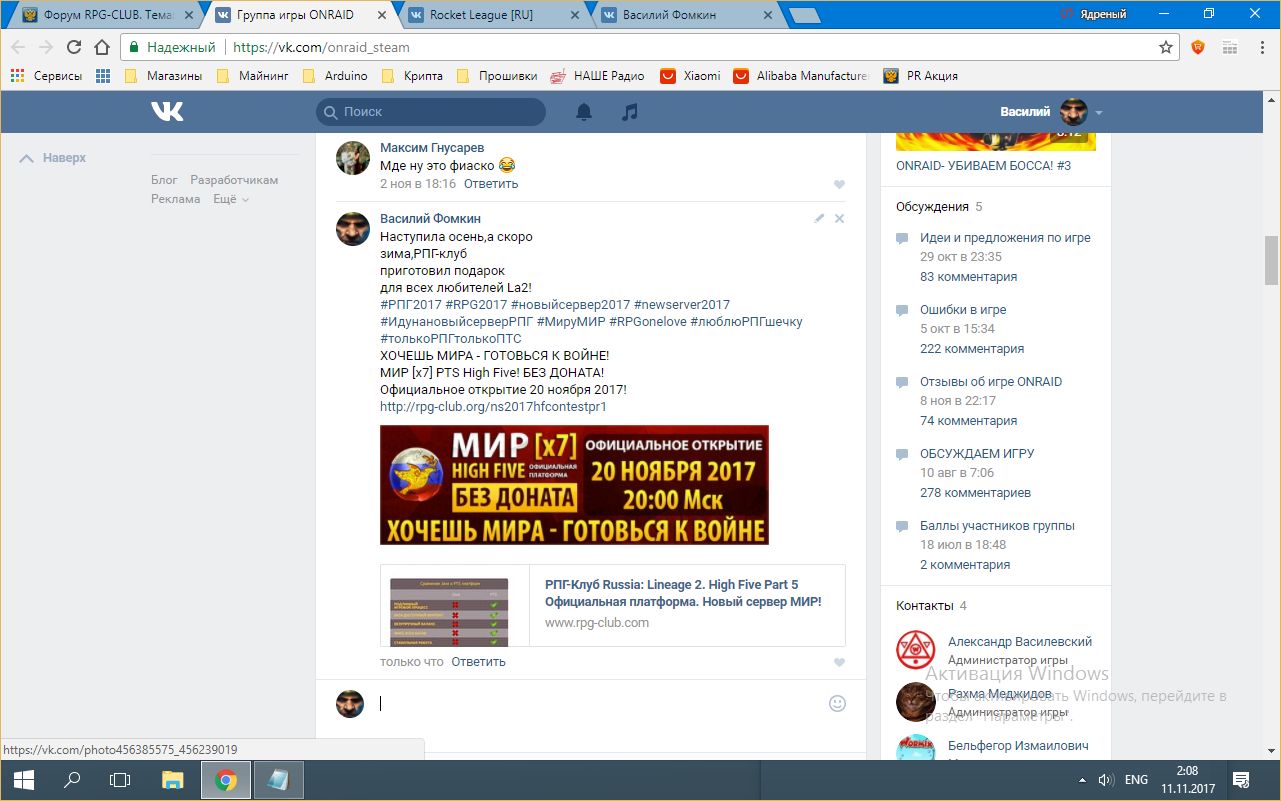Open the Блог link in sidebar

click(164, 180)
